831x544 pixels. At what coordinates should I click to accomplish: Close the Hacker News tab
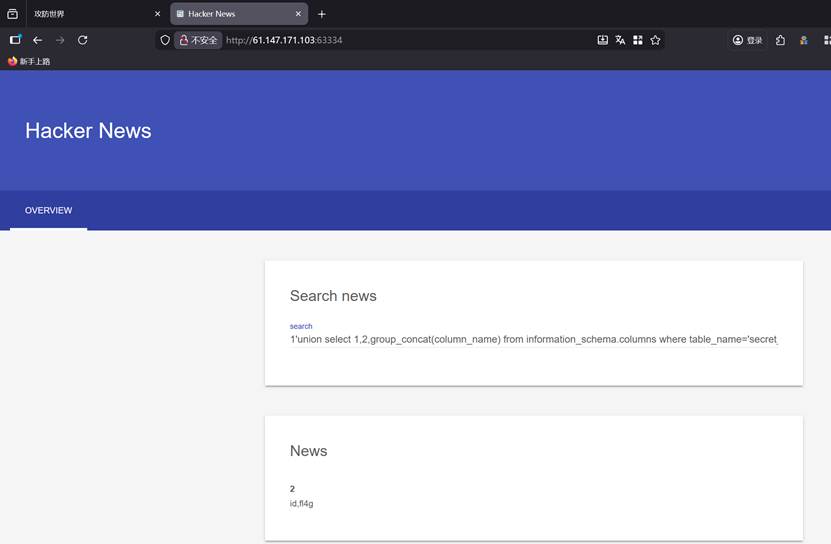pyautogui.click(x=298, y=14)
